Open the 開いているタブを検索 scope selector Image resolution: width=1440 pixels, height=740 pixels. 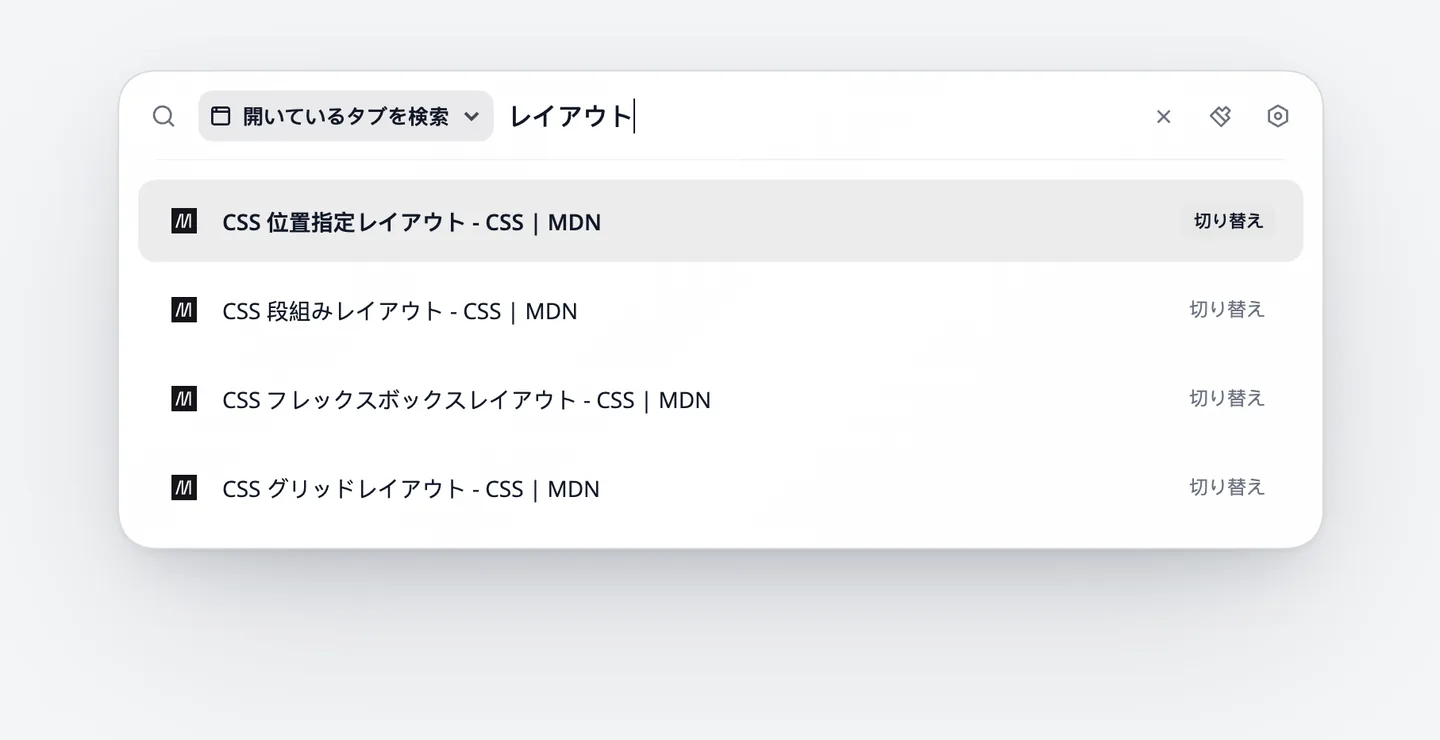[346, 116]
